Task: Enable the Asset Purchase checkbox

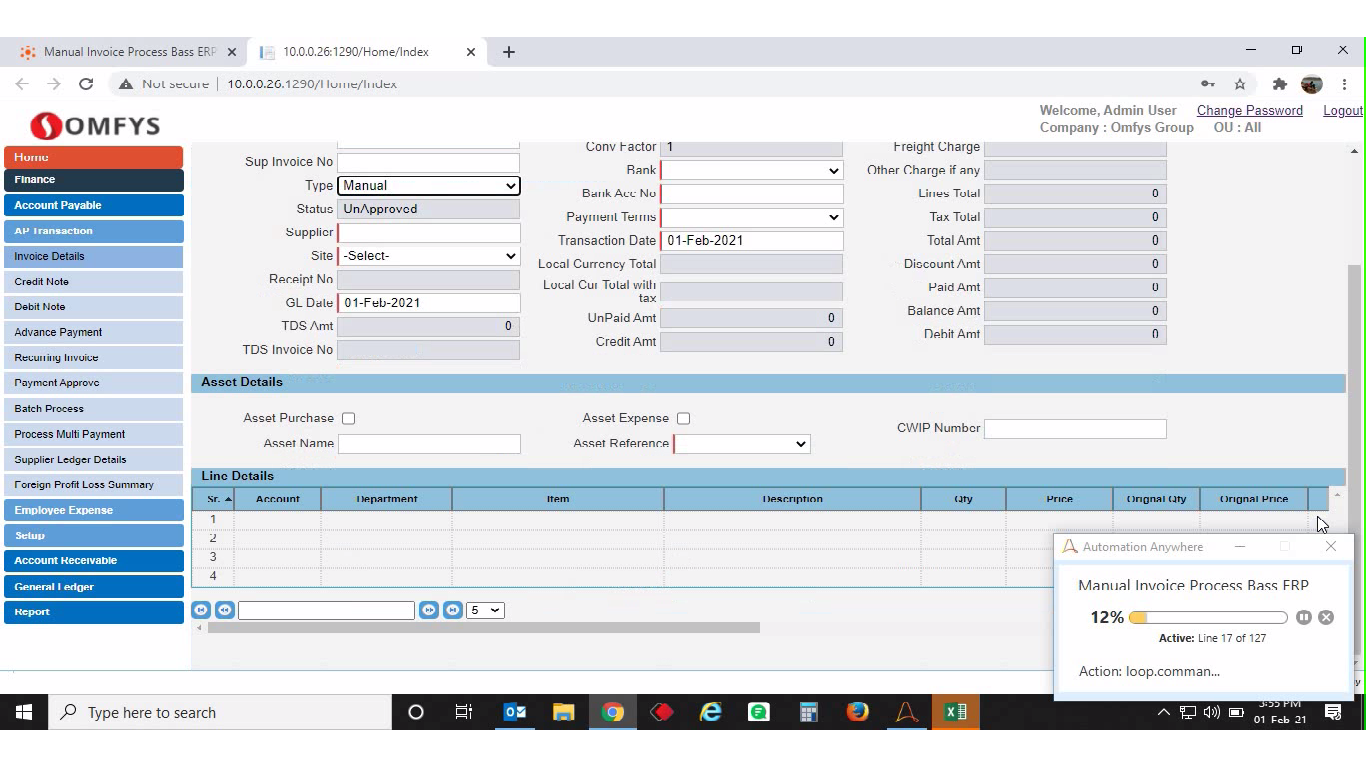Action: pyautogui.click(x=348, y=419)
